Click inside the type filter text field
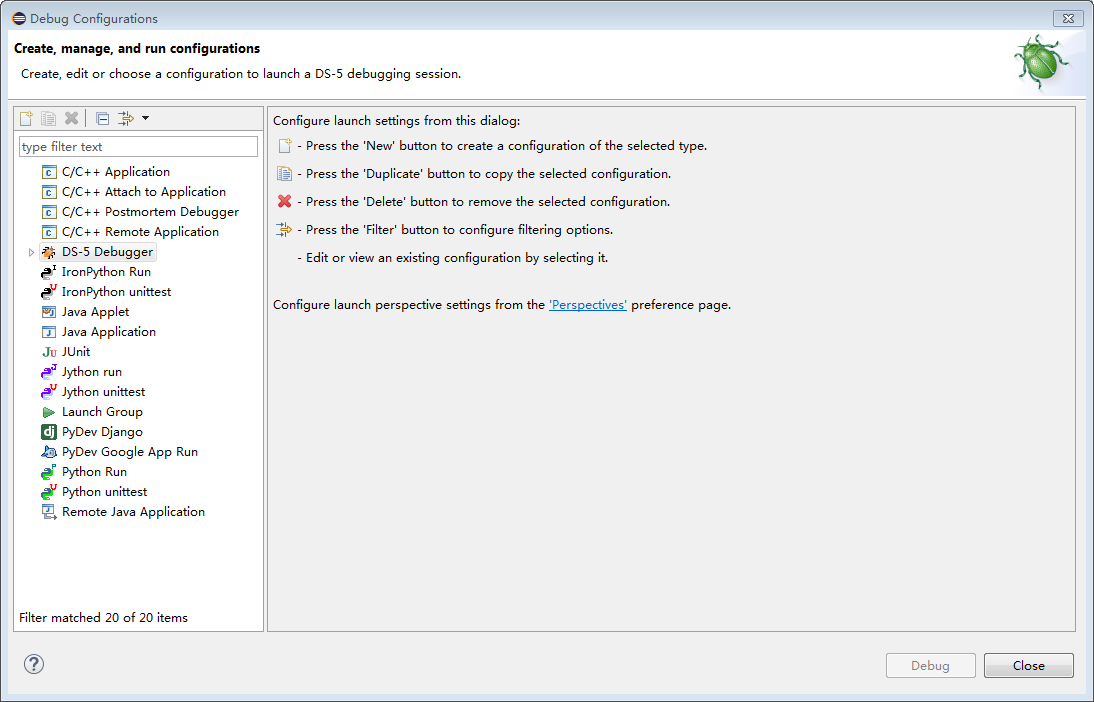Viewport: 1094px width, 702px height. (x=138, y=147)
